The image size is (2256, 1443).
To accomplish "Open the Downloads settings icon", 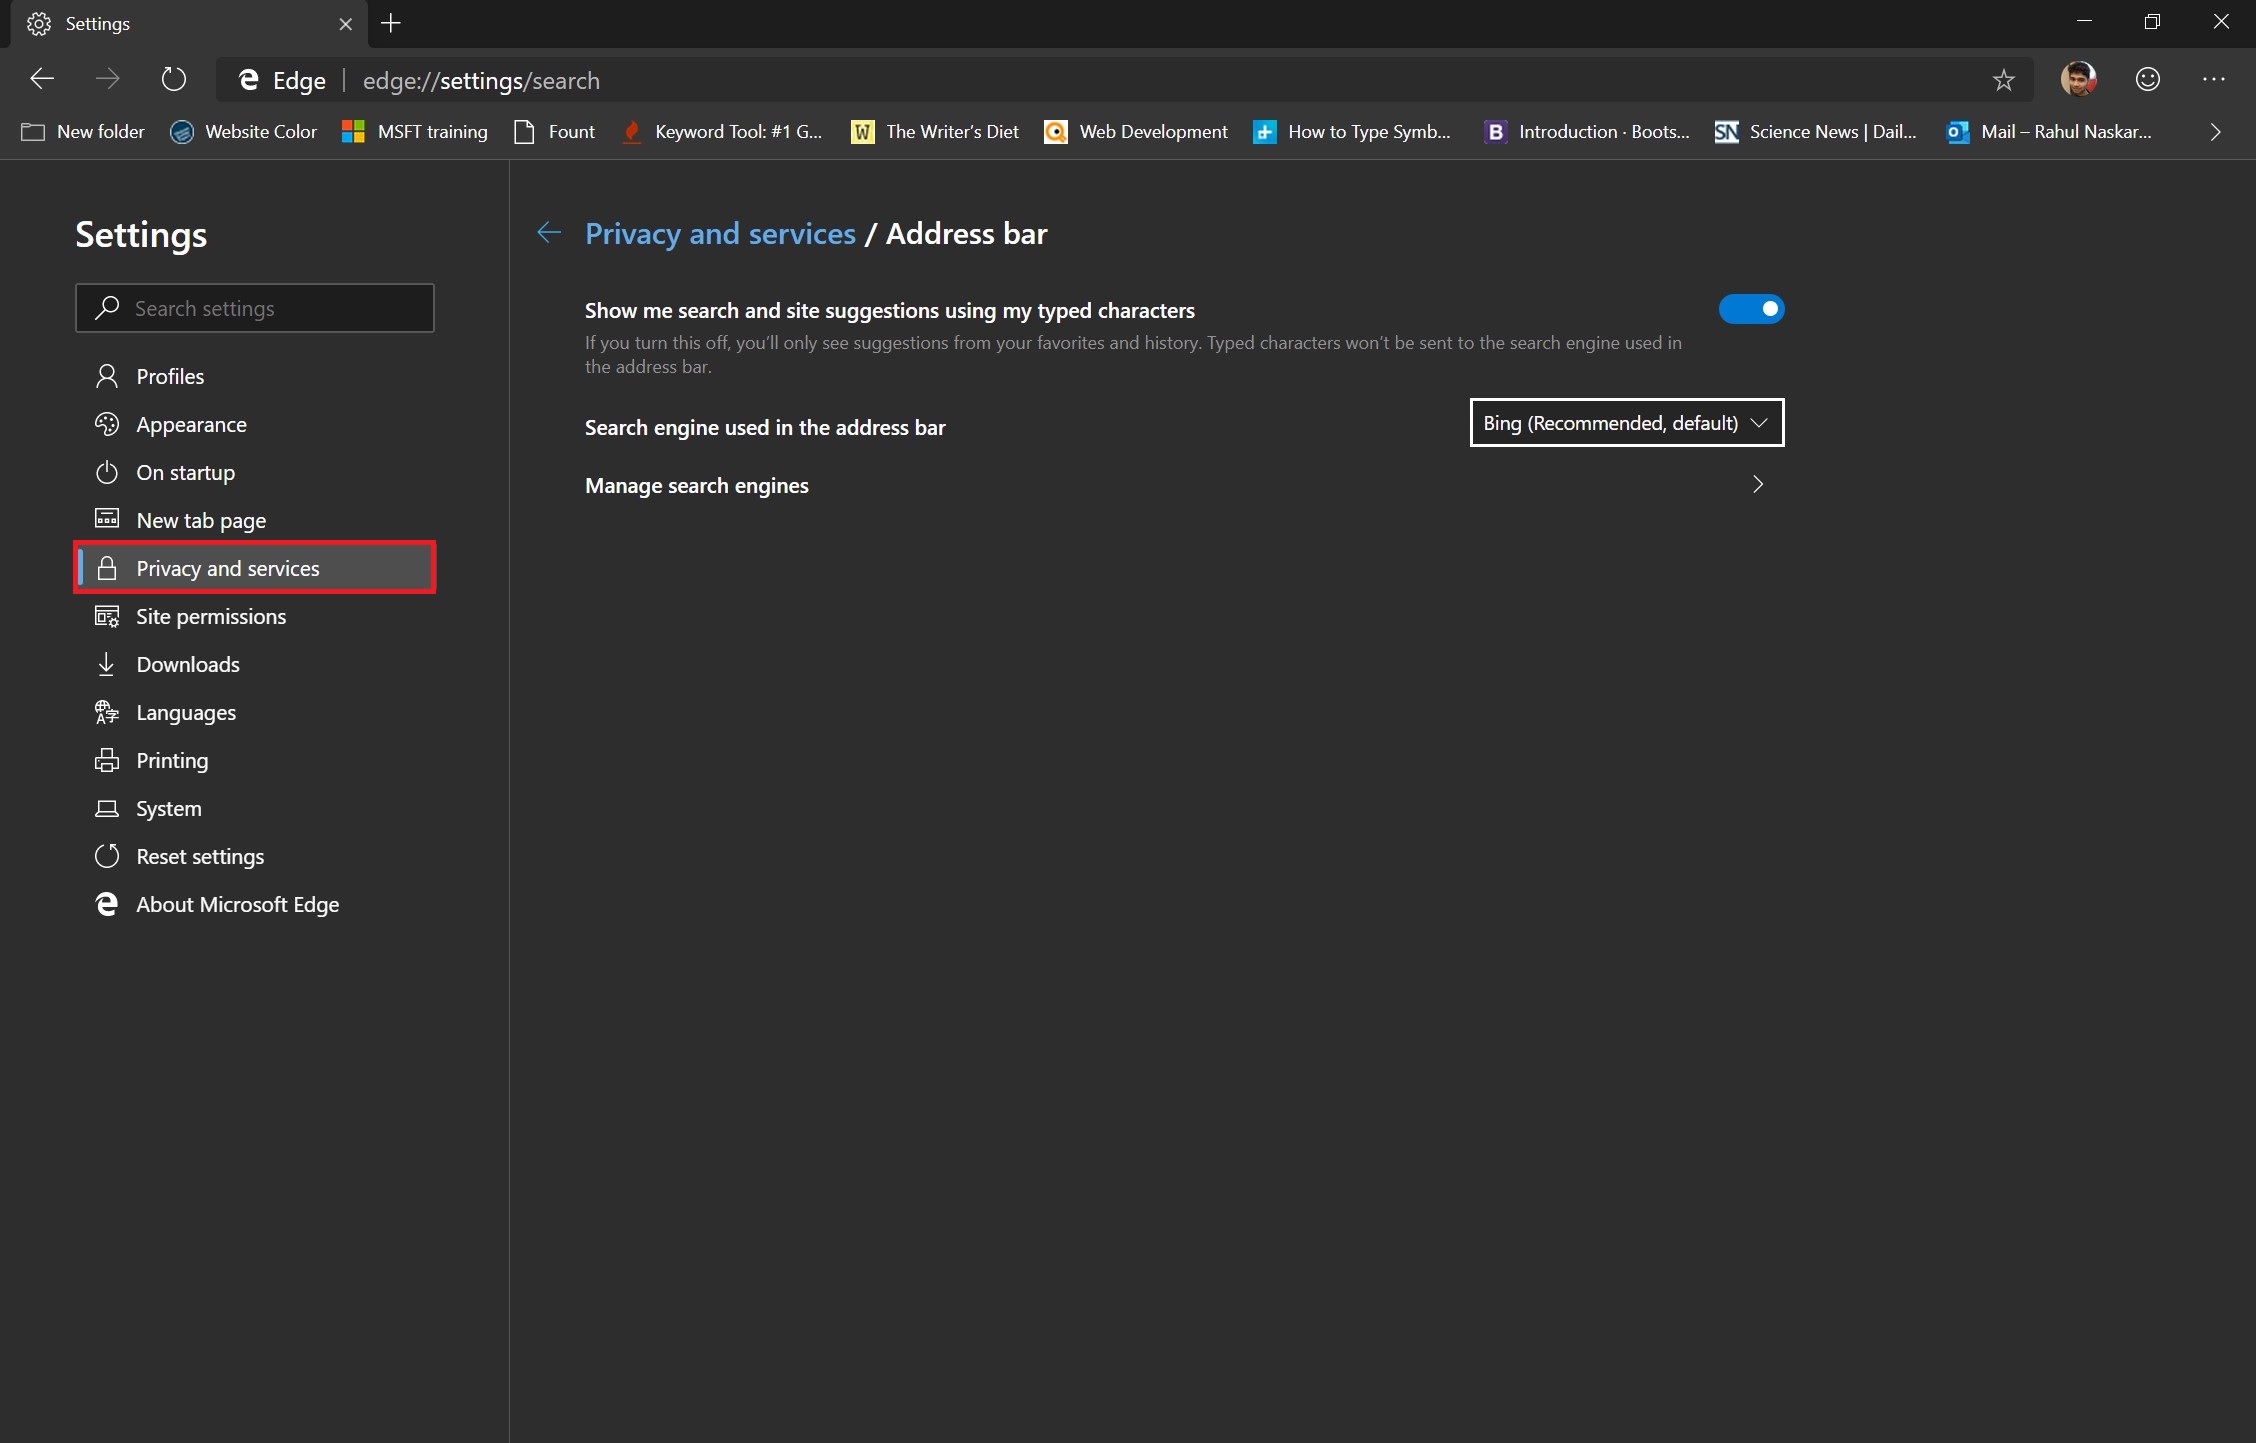I will (x=107, y=664).
